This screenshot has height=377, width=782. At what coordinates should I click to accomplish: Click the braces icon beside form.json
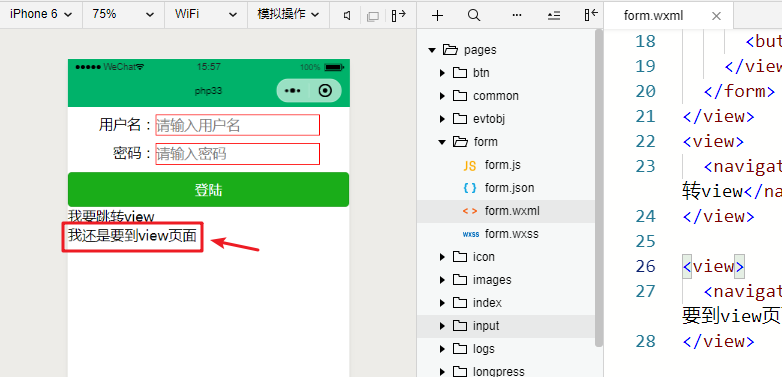[x=470, y=188]
